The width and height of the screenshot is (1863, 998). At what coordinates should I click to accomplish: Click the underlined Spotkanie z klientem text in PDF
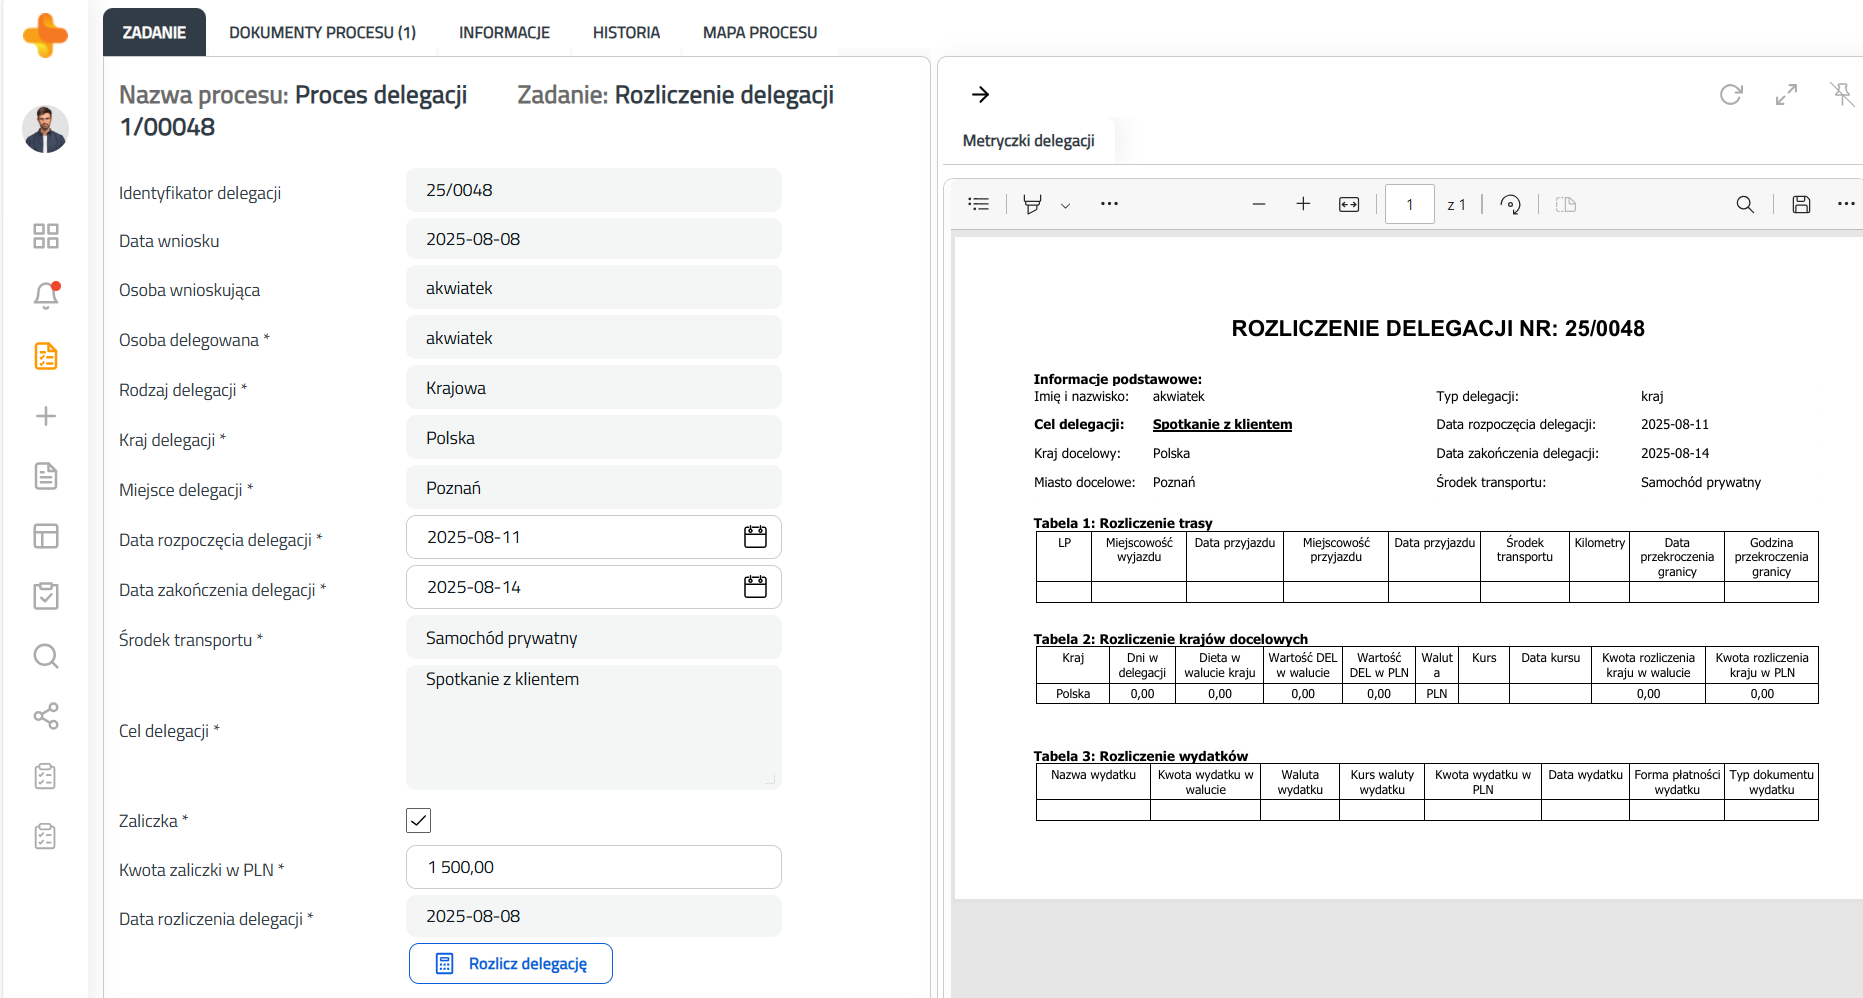tap(1222, 424)
